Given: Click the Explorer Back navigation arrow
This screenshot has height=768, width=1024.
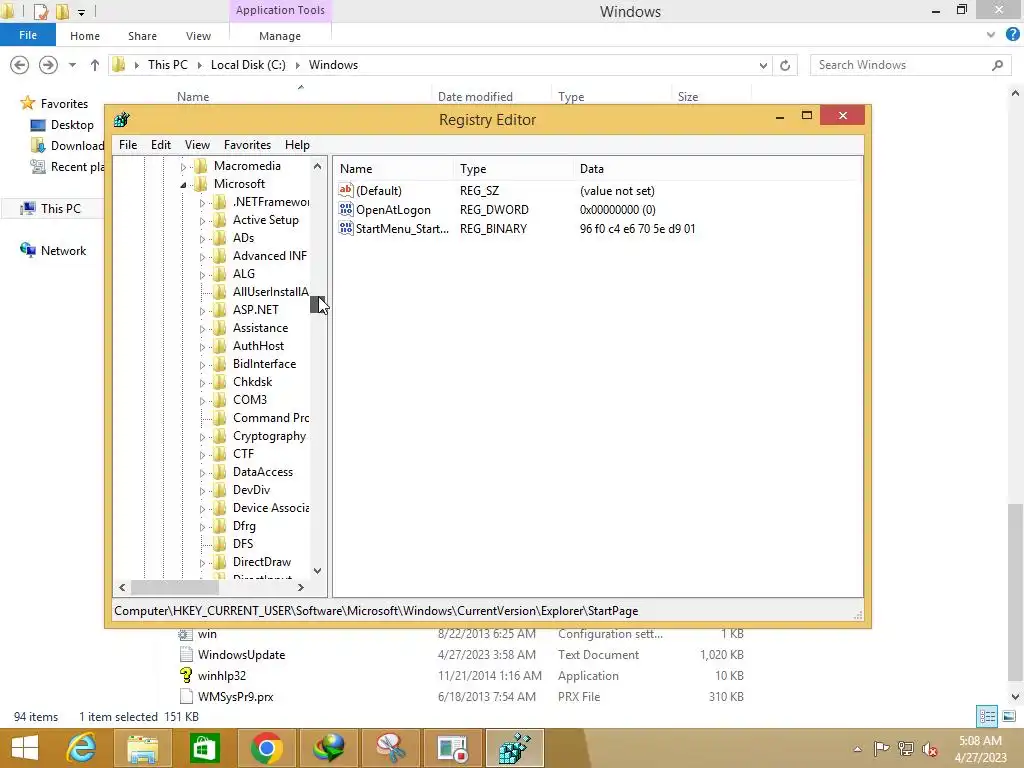Looking at the screenshot, I should (20, 65).
